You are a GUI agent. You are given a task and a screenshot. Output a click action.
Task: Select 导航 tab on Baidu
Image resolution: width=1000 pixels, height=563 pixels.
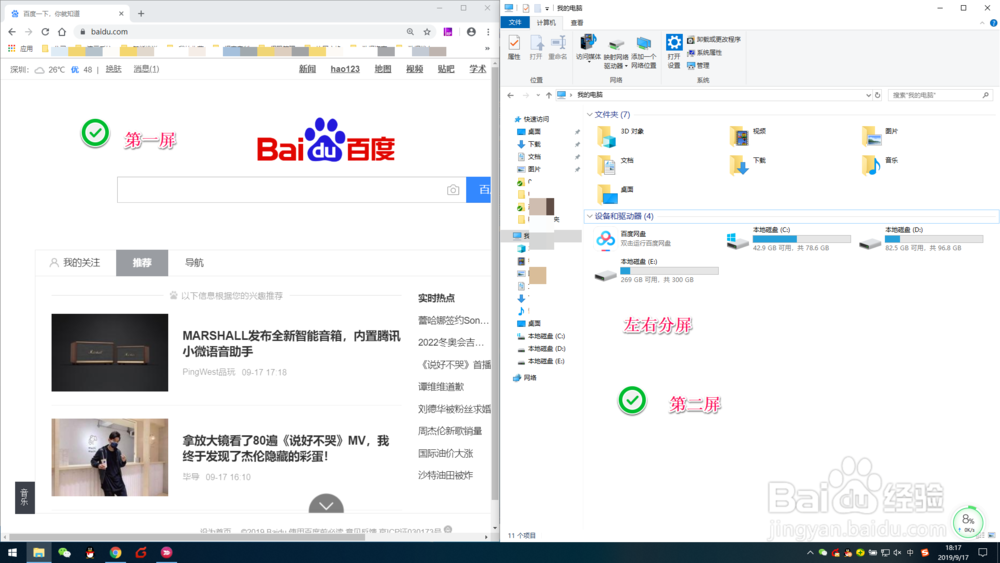coord(194,263)
